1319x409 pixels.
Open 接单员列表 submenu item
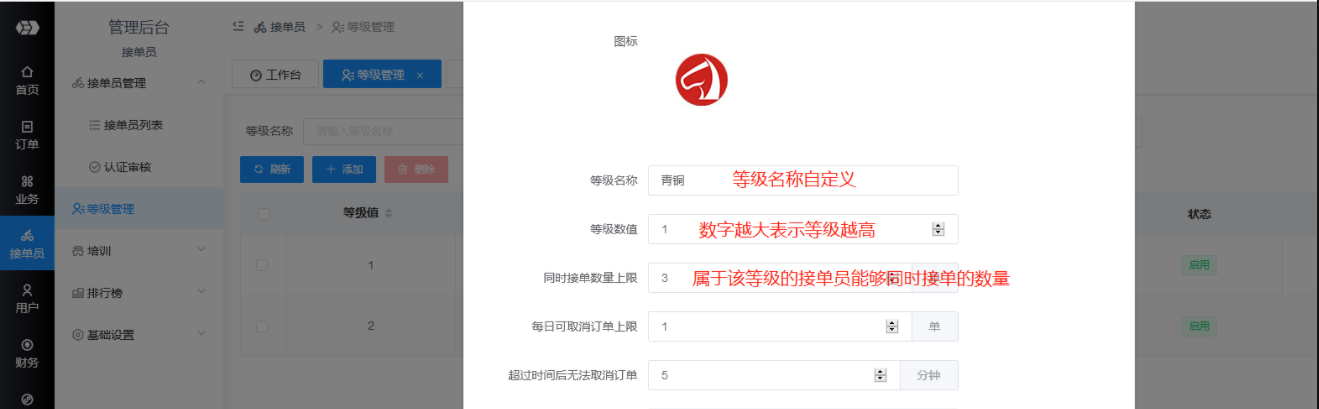tap(139, 125)
